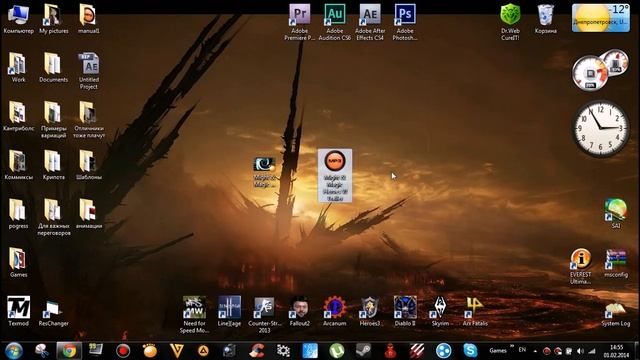Launch Adobe After Effects CS4 shortcut
Screen dimensions: 640x360
point(370,21)
